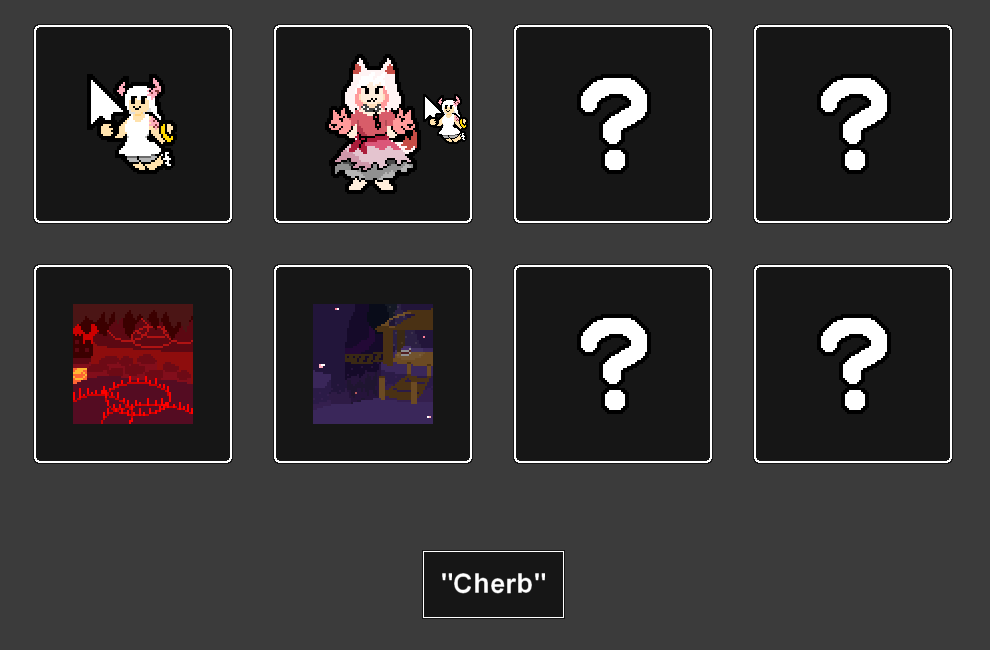The width and height of the screenshot is (990, 650).
Task: Click the large white arrow cursor in first tile
Action: [x=103, y=102]
